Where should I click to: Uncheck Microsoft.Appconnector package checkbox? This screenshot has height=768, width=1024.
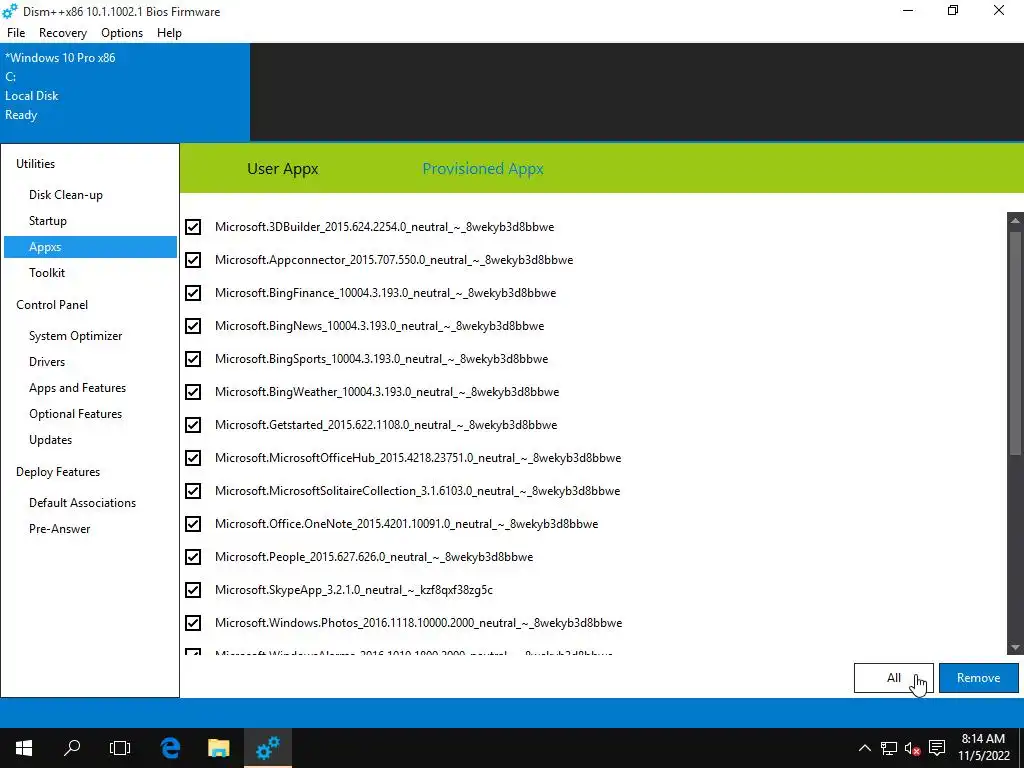(193, 260)
